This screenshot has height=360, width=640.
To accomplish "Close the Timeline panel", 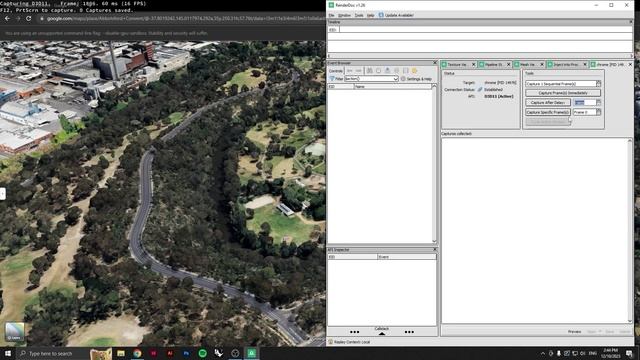I will [631, 22].
